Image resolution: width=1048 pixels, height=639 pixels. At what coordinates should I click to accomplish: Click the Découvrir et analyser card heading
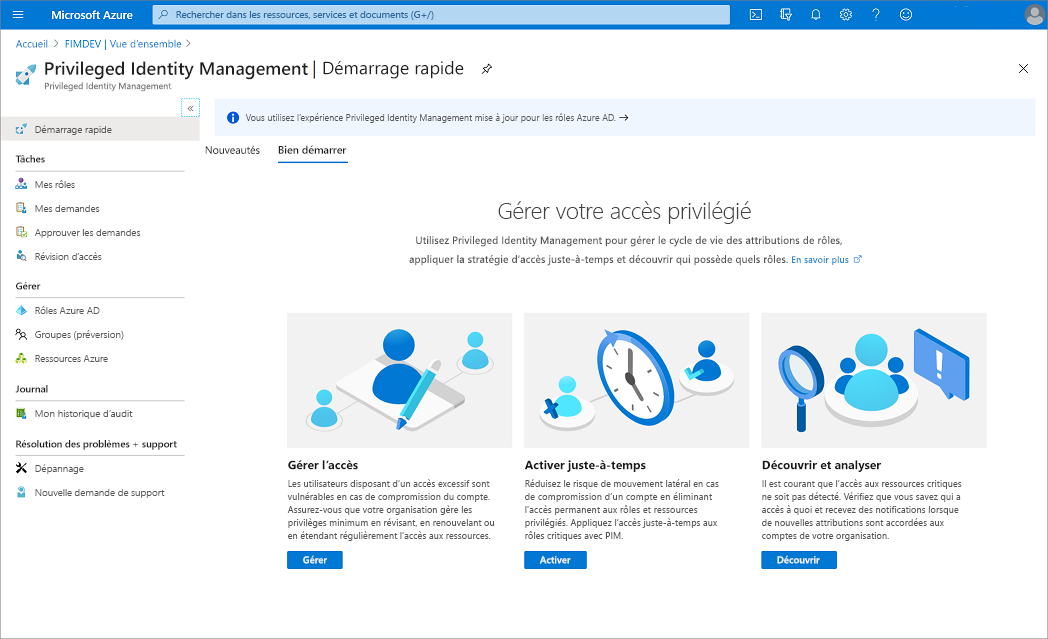pos(821,465)
